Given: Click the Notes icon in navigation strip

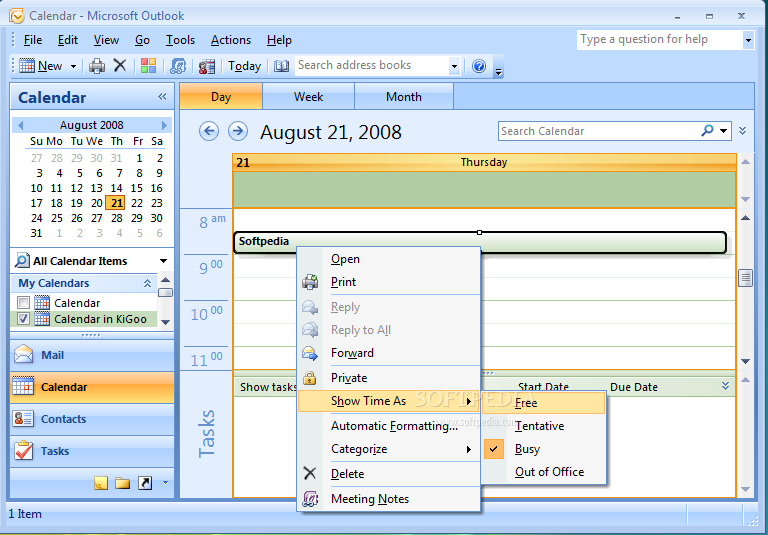Looking at the screenshot, I should coord(101,483).
